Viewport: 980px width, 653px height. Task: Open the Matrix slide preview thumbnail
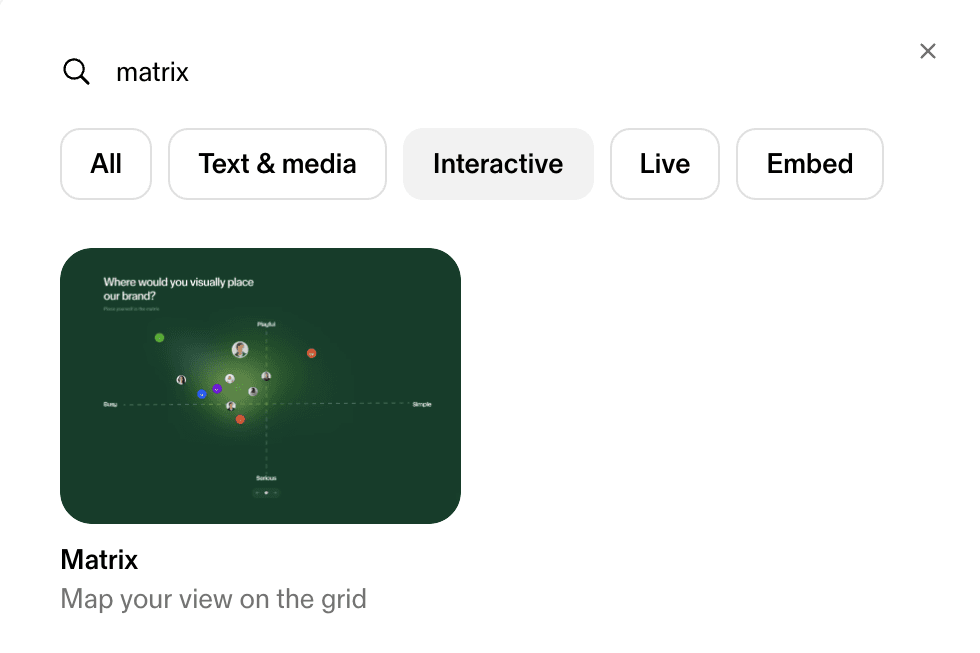260,386
